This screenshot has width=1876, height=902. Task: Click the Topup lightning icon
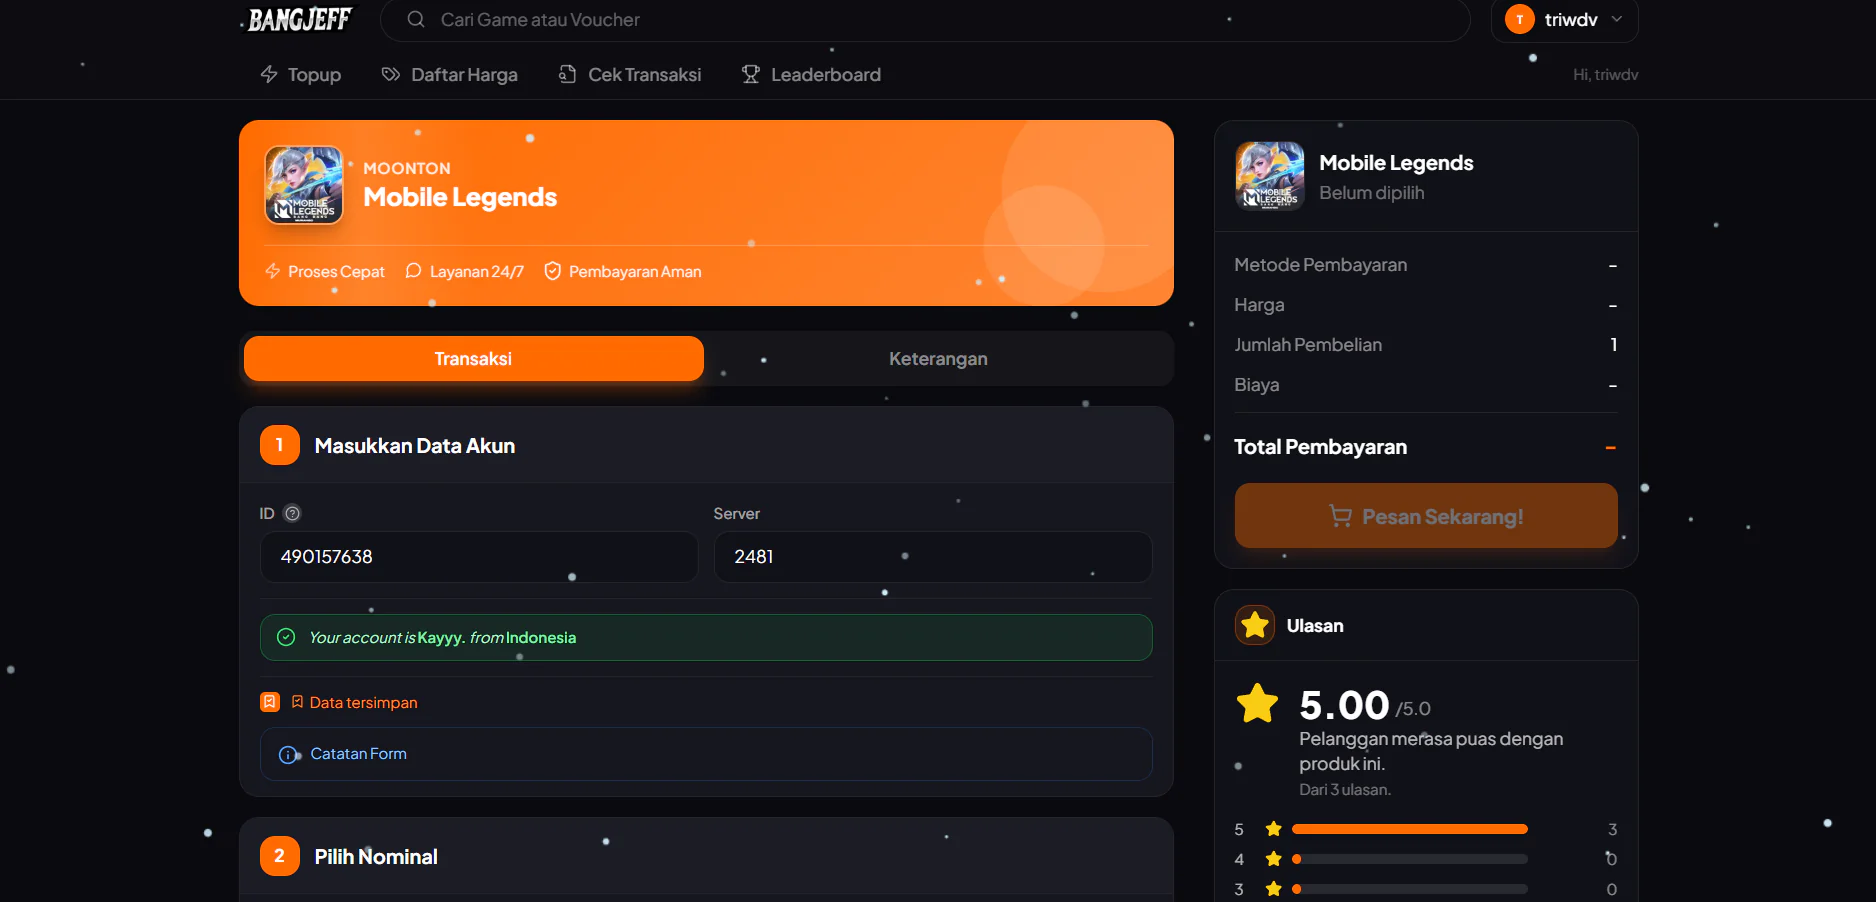tap(269, 74)
